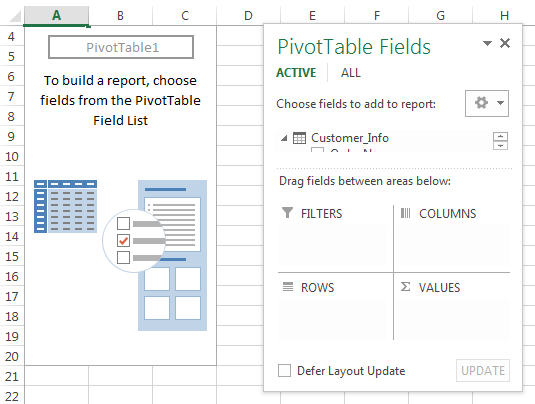Close the PivotTable Fields pane

point(505,43)
